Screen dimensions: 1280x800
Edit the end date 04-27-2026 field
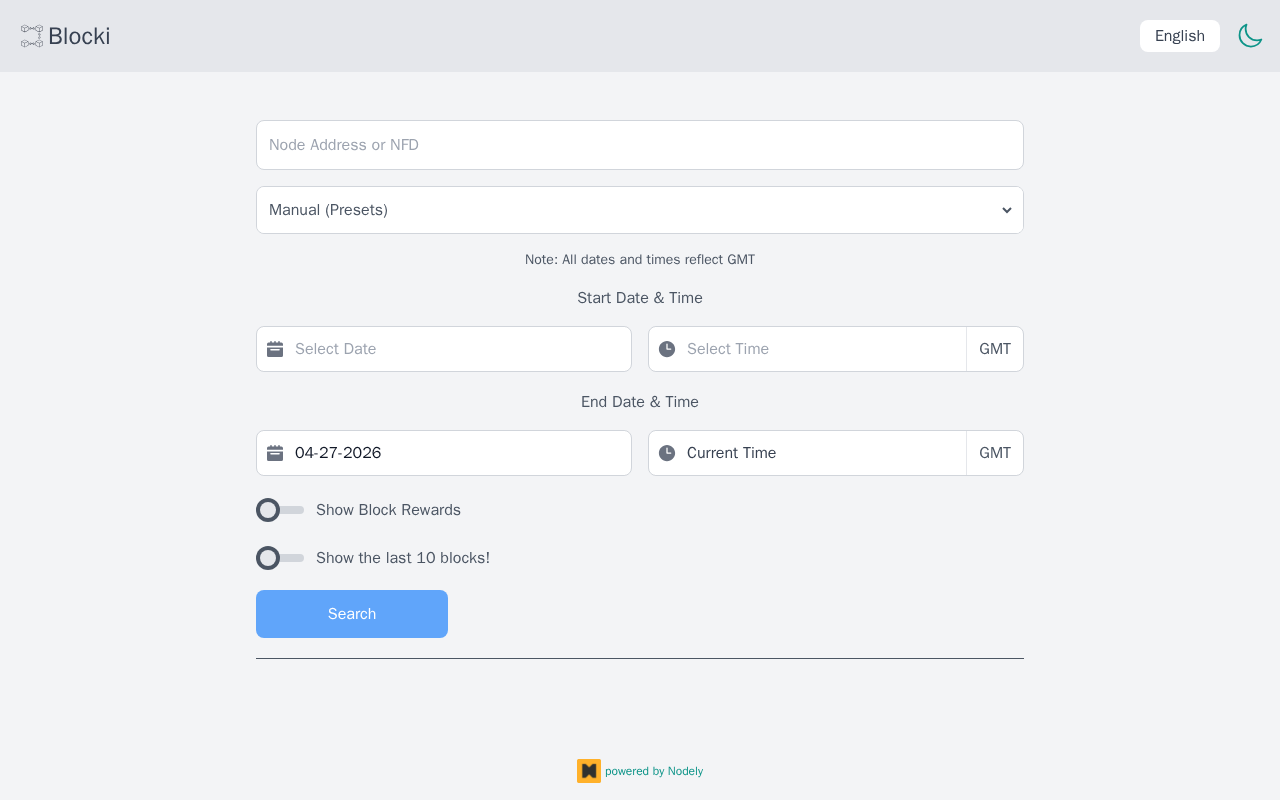tap(455, 453)
